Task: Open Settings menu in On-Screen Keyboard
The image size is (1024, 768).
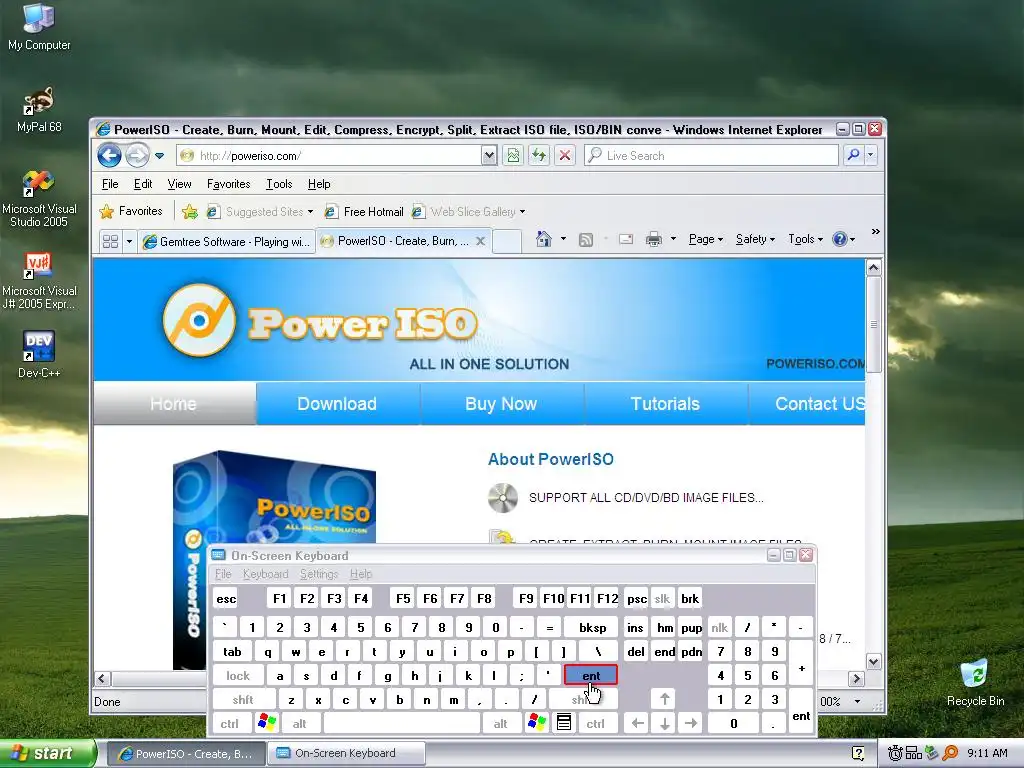Action: 319,574
